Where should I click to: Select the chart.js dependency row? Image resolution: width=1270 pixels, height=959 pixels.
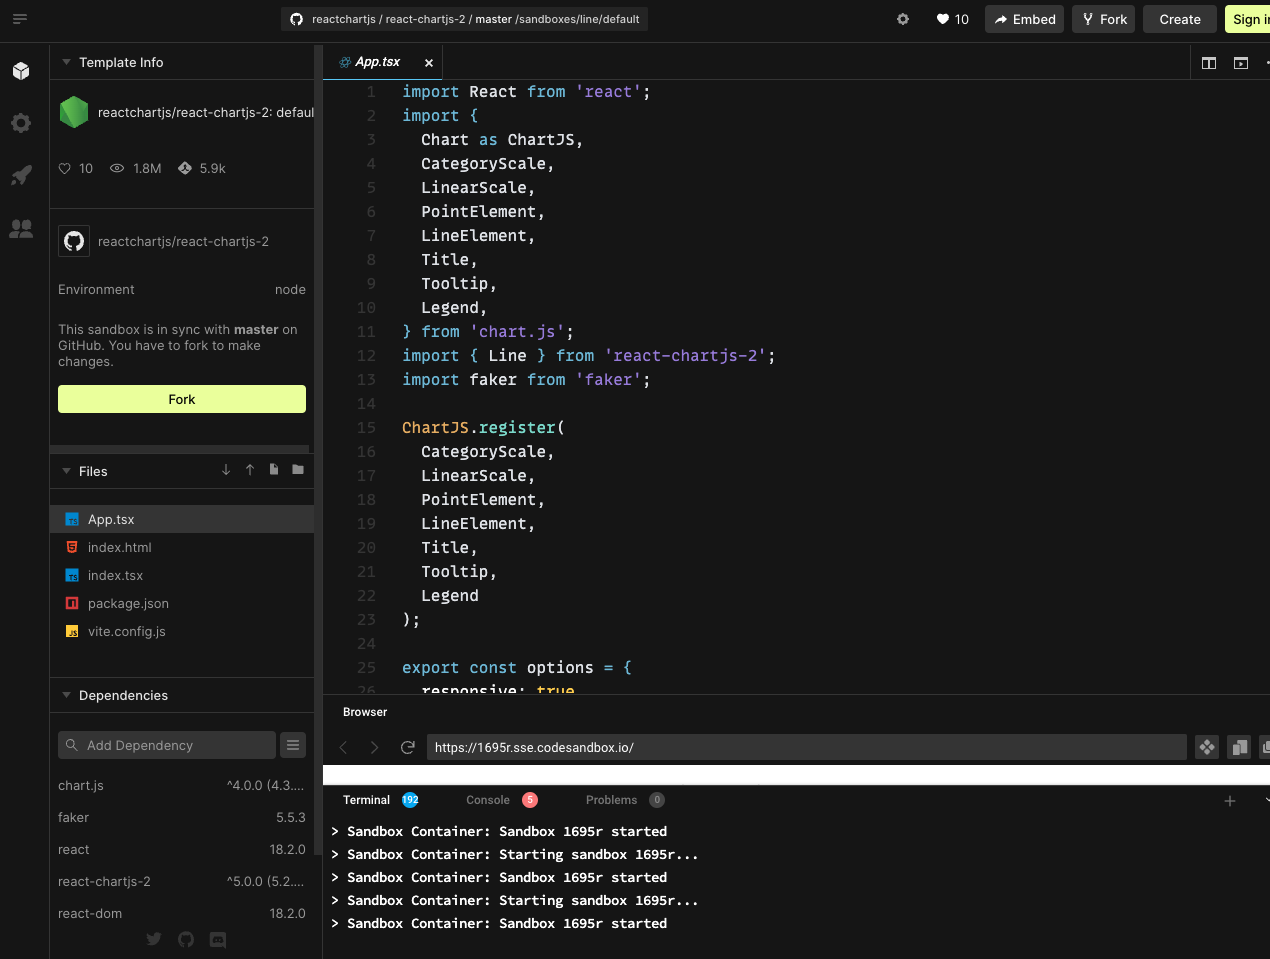tap(182, 785)
